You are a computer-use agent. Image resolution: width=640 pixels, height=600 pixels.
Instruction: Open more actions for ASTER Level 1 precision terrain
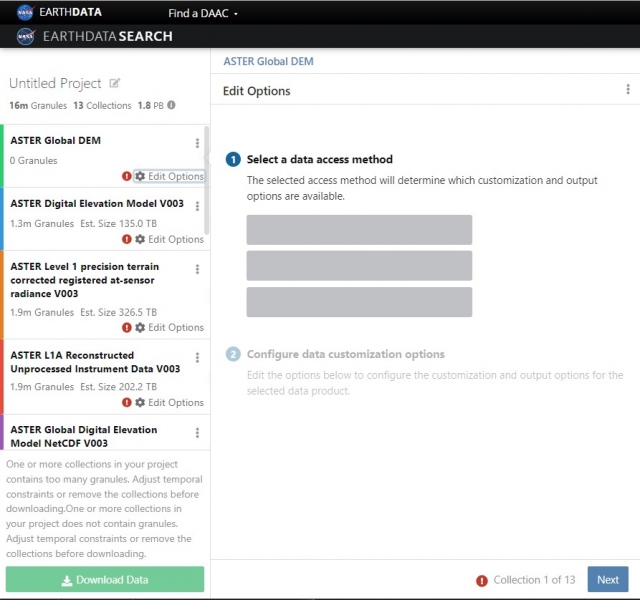tap(197, 269)
